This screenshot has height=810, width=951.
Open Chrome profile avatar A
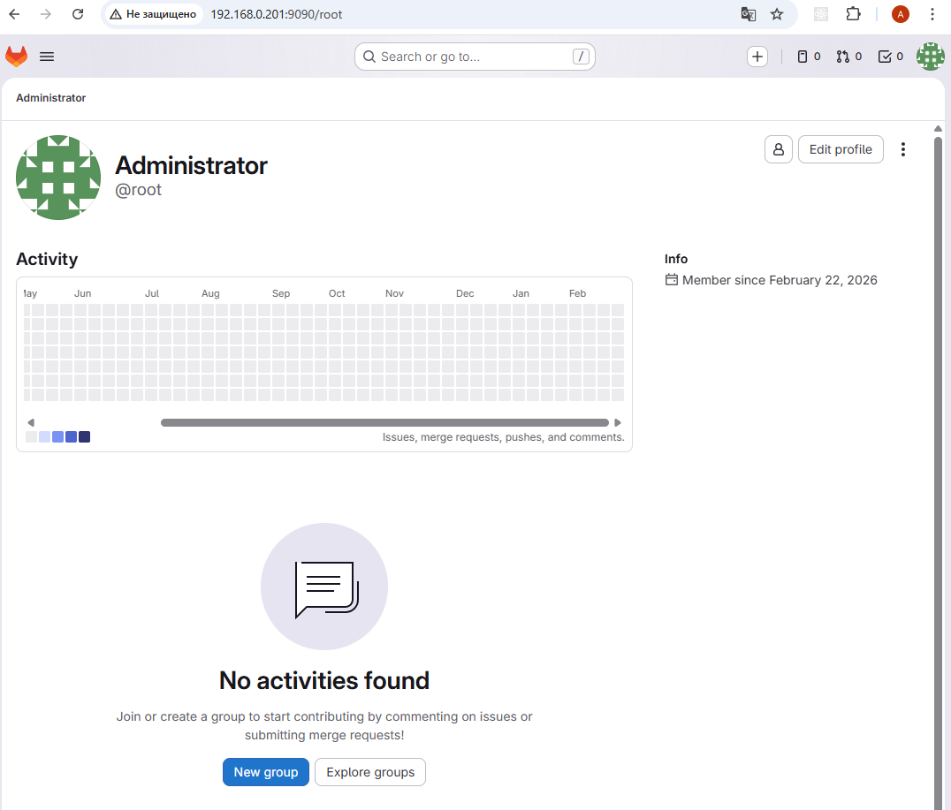pos(900,14)
